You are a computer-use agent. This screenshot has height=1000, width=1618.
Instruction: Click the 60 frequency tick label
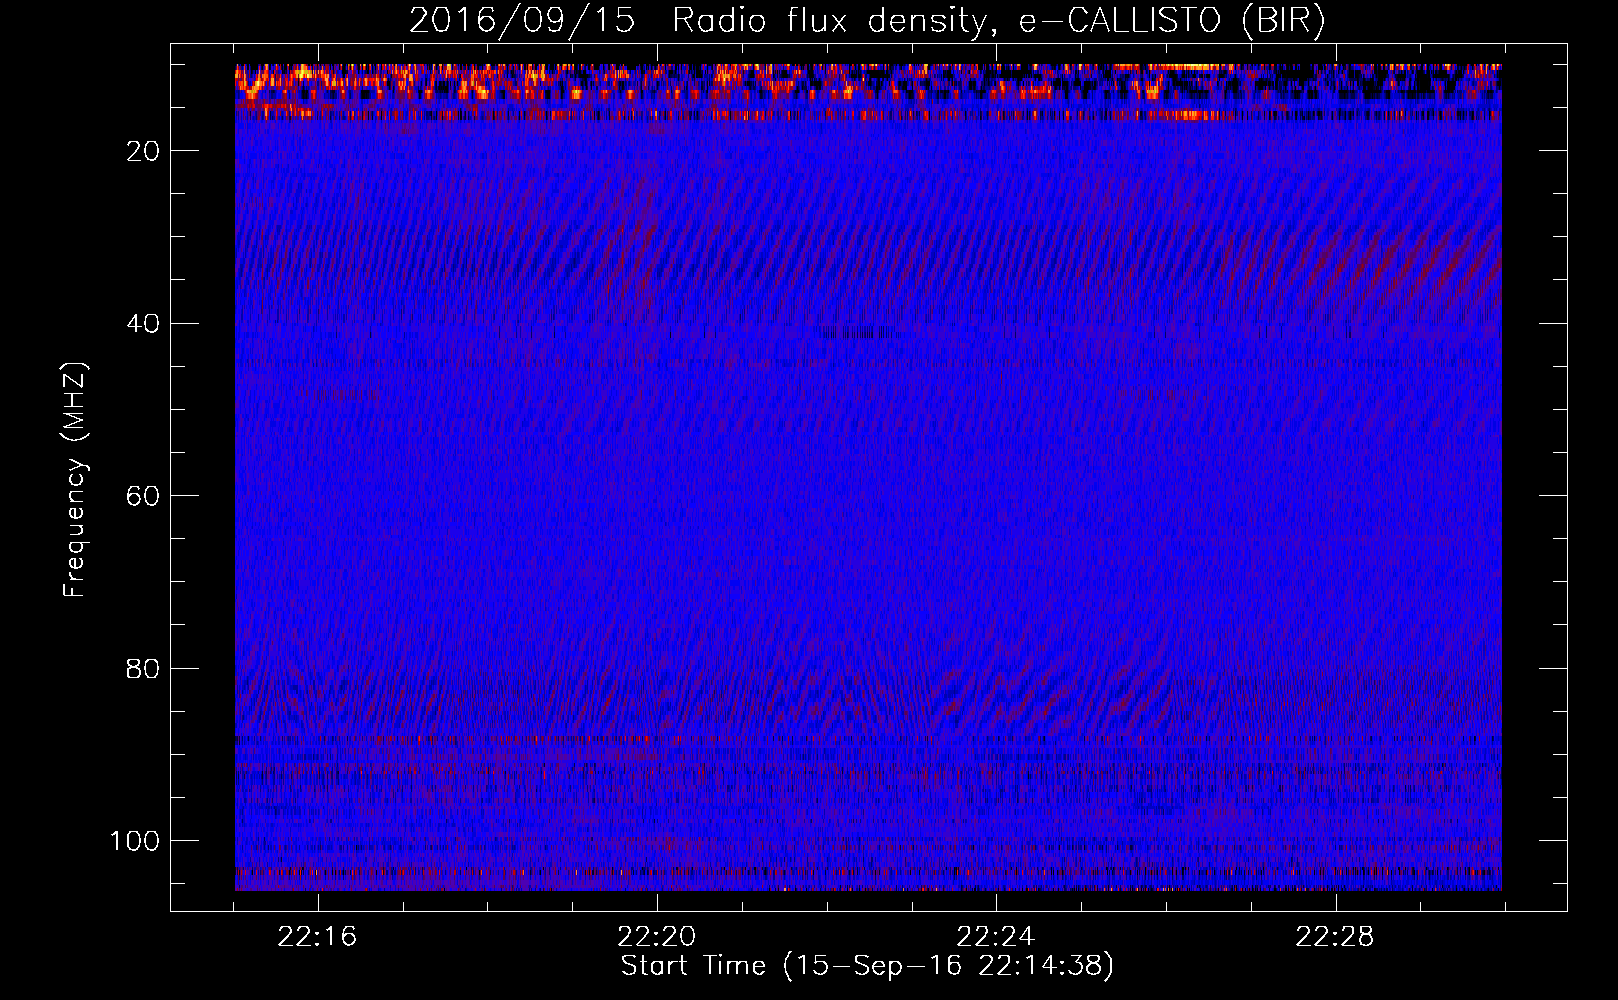pos(144,496)
